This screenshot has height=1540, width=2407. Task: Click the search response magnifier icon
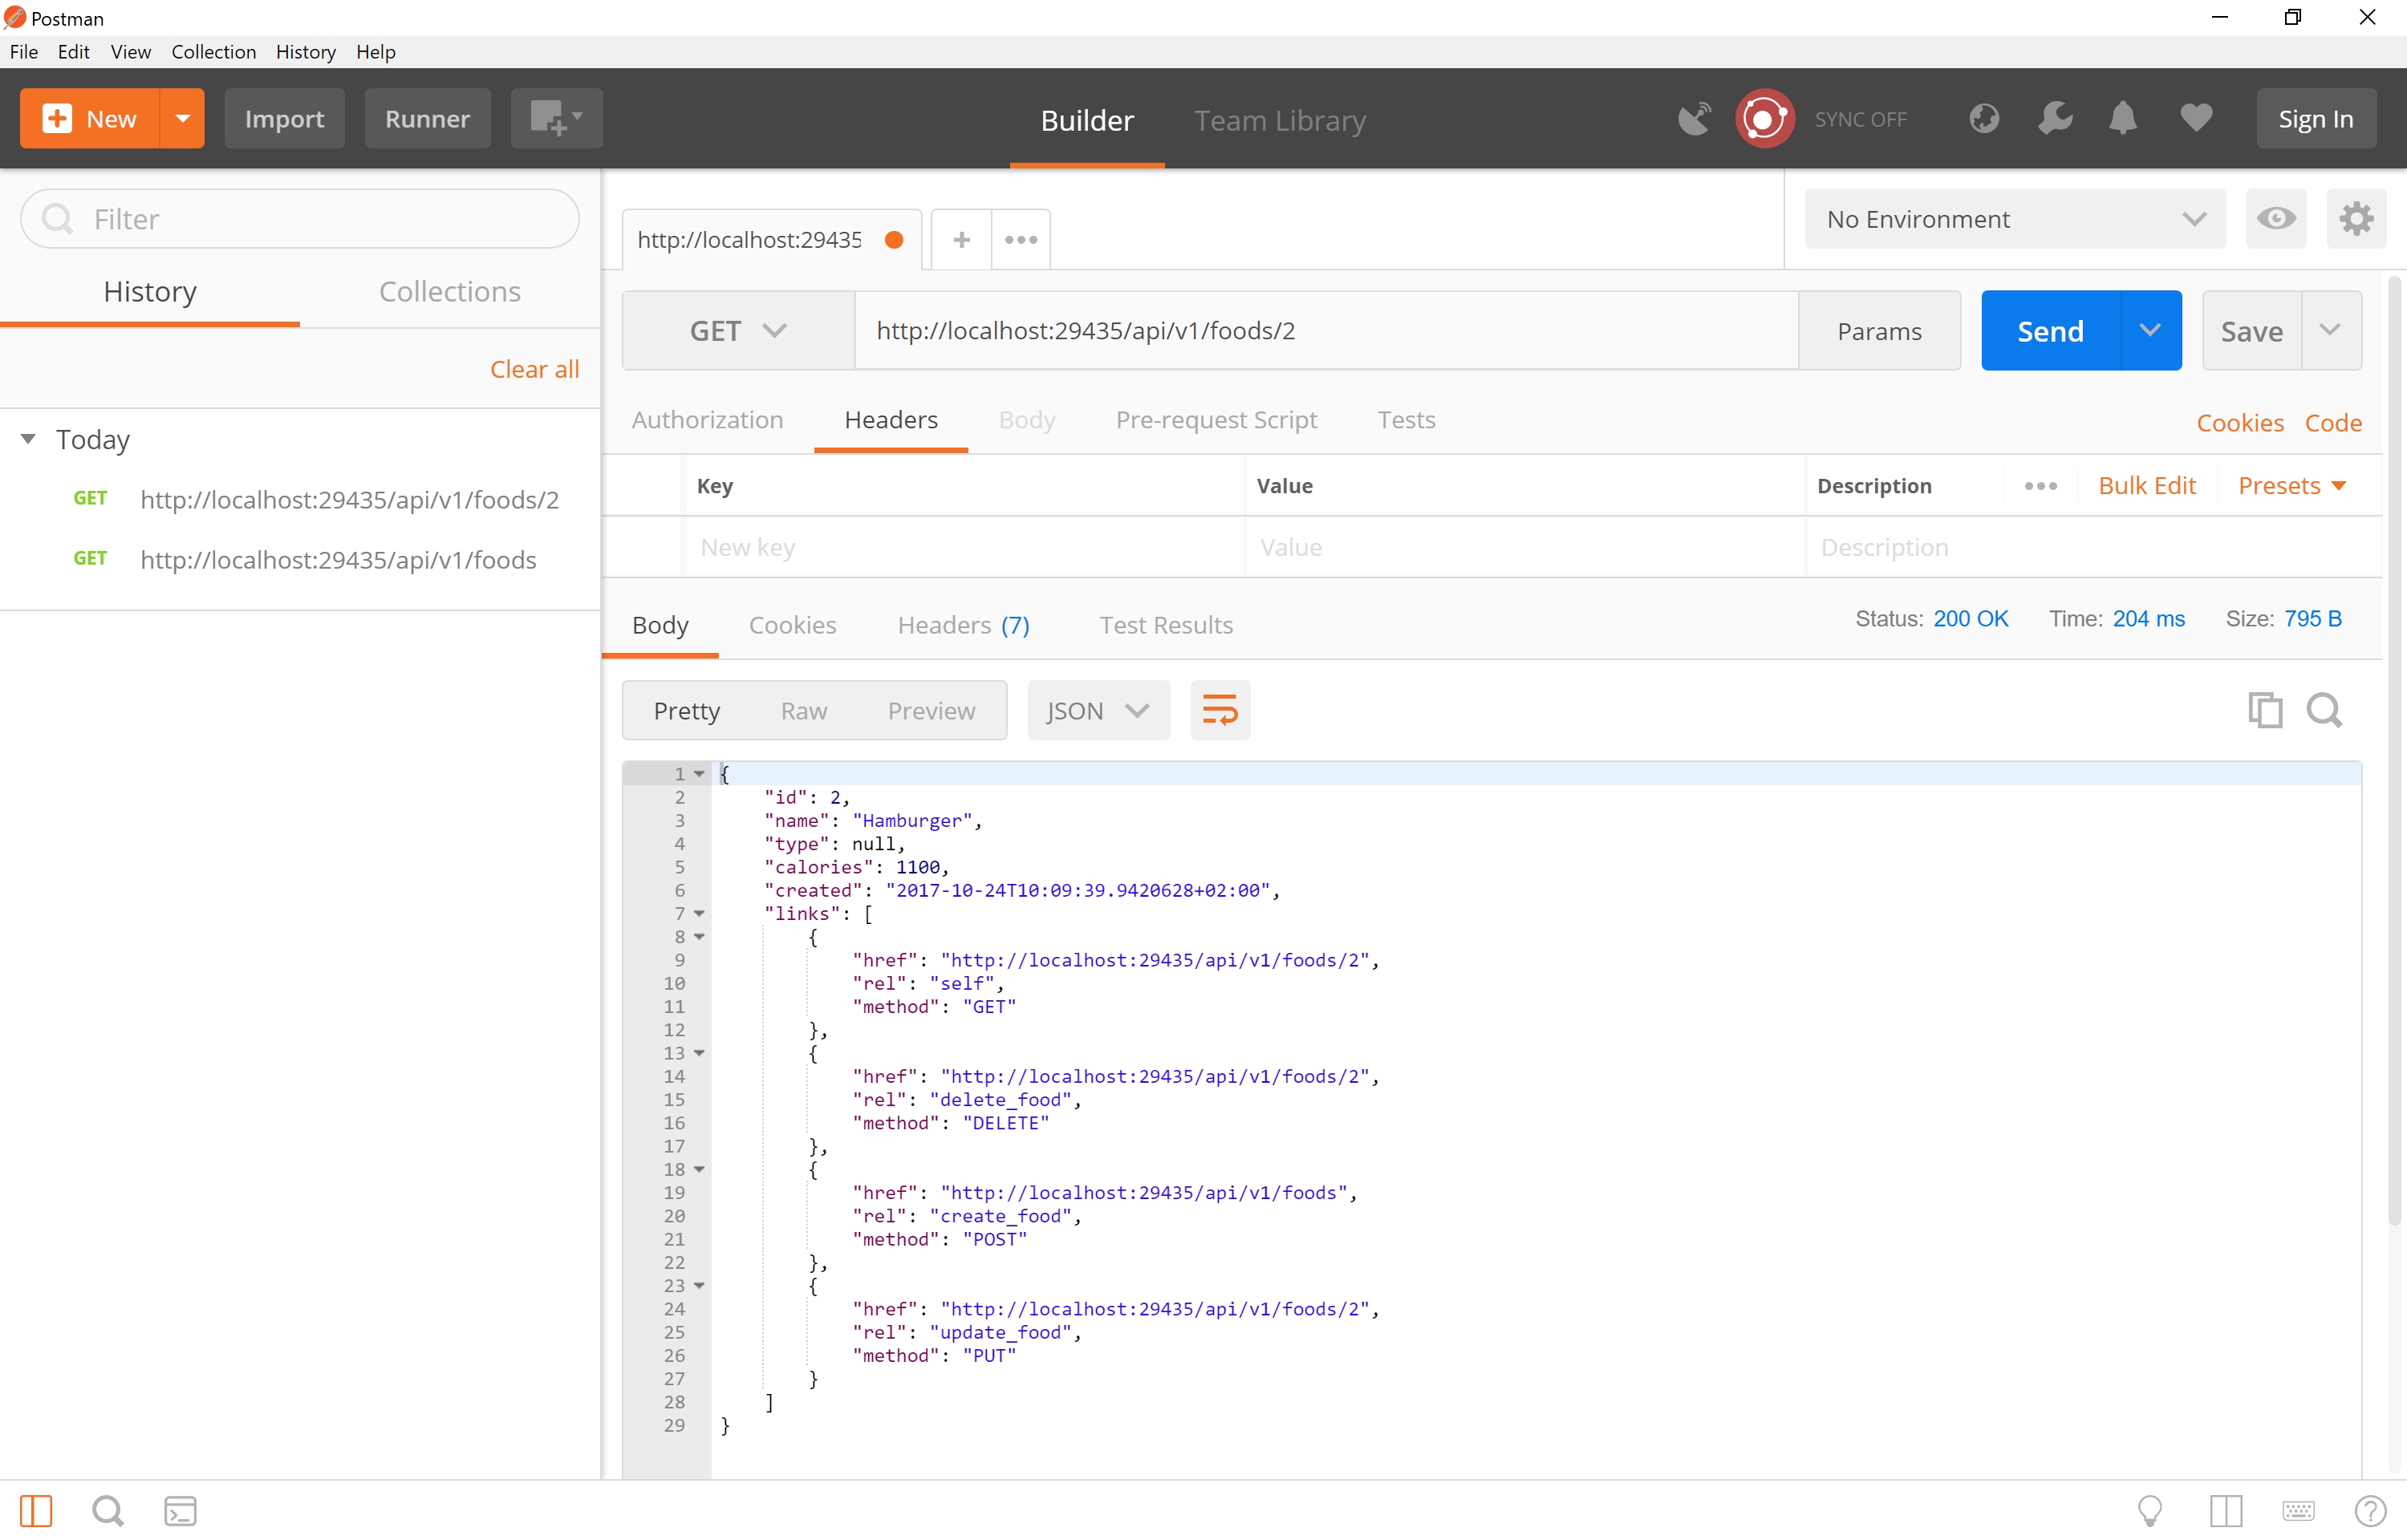coord(2324,710)
